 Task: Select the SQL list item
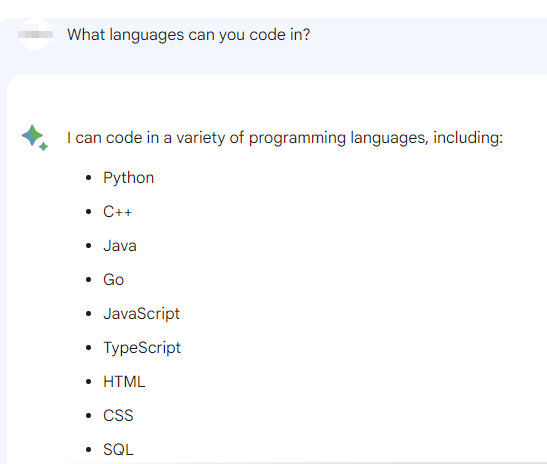pyautogui.click(x=118, y=449)
